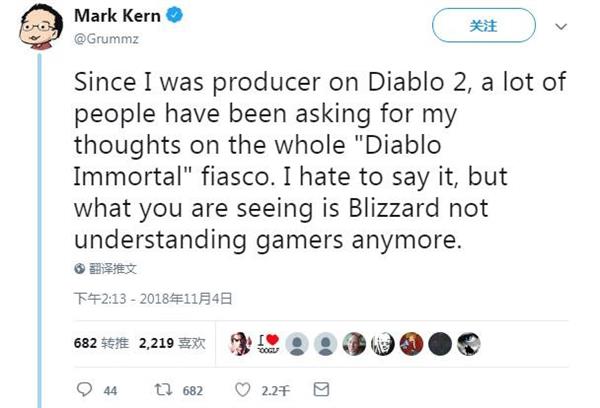
Task: Click the 'I love Google' liker avatar
Action: [x=268, y=343]
